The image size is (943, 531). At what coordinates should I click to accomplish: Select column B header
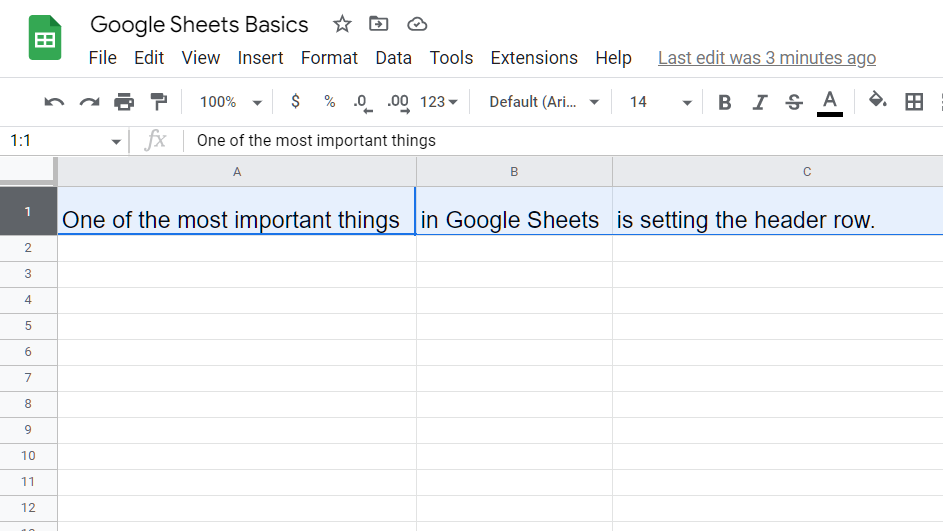(514, 171)
